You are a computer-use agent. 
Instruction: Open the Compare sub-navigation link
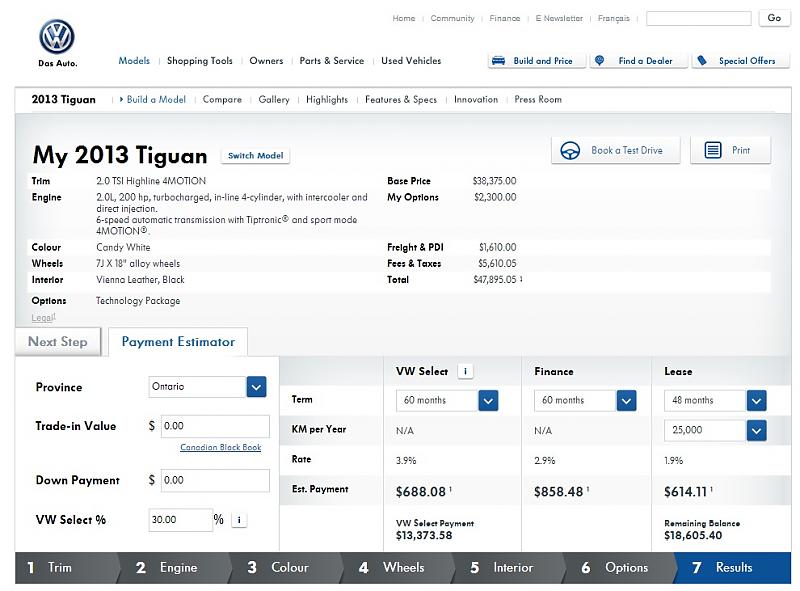(222, 100)
